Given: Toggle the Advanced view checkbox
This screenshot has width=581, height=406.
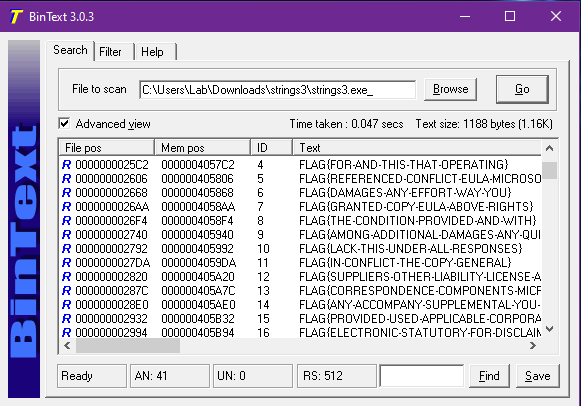Looking at the screenshot, I should pos(64,123).
